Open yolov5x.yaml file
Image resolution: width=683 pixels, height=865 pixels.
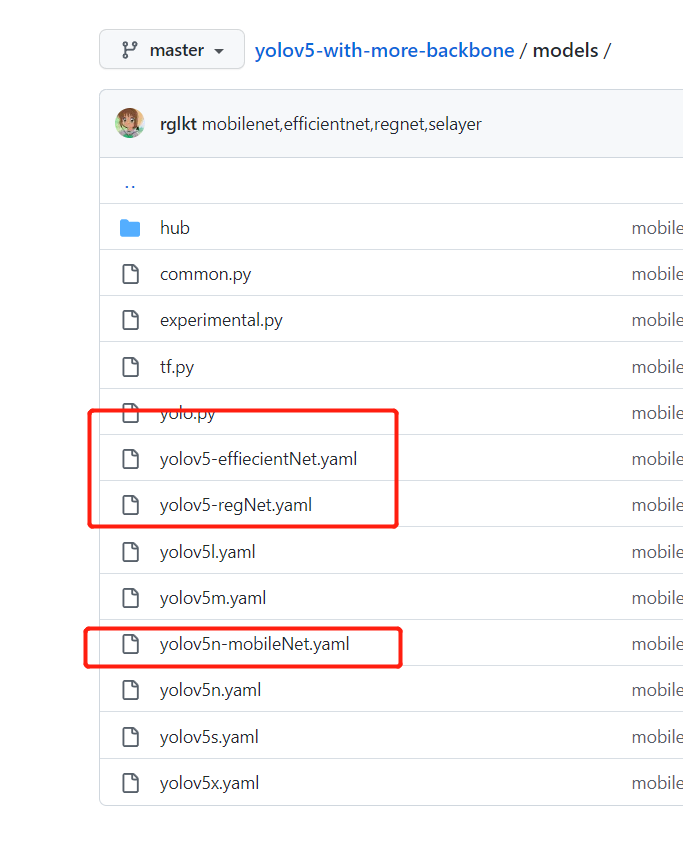(209, 783)
